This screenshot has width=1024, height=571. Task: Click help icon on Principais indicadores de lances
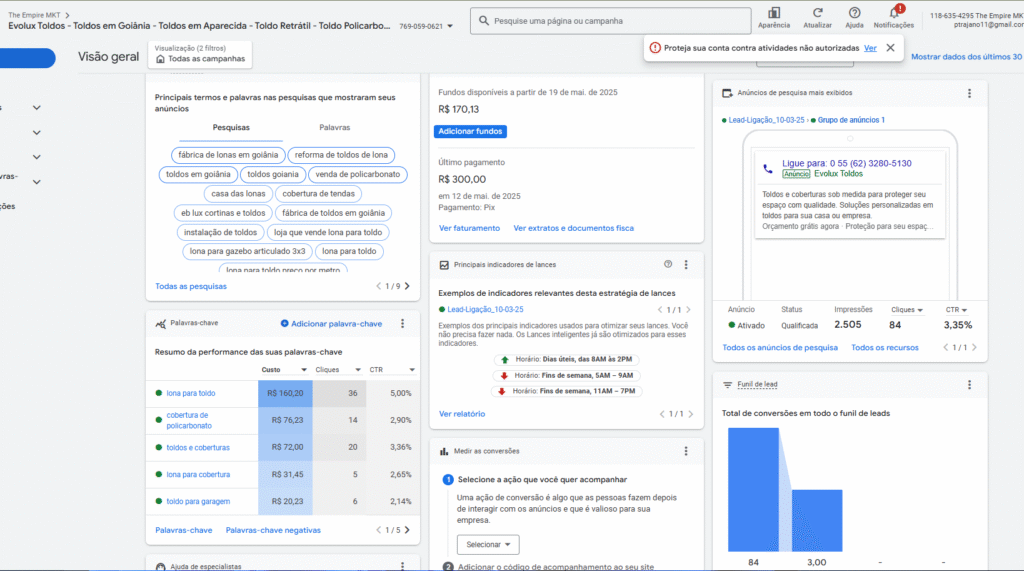tap(668, 265)
